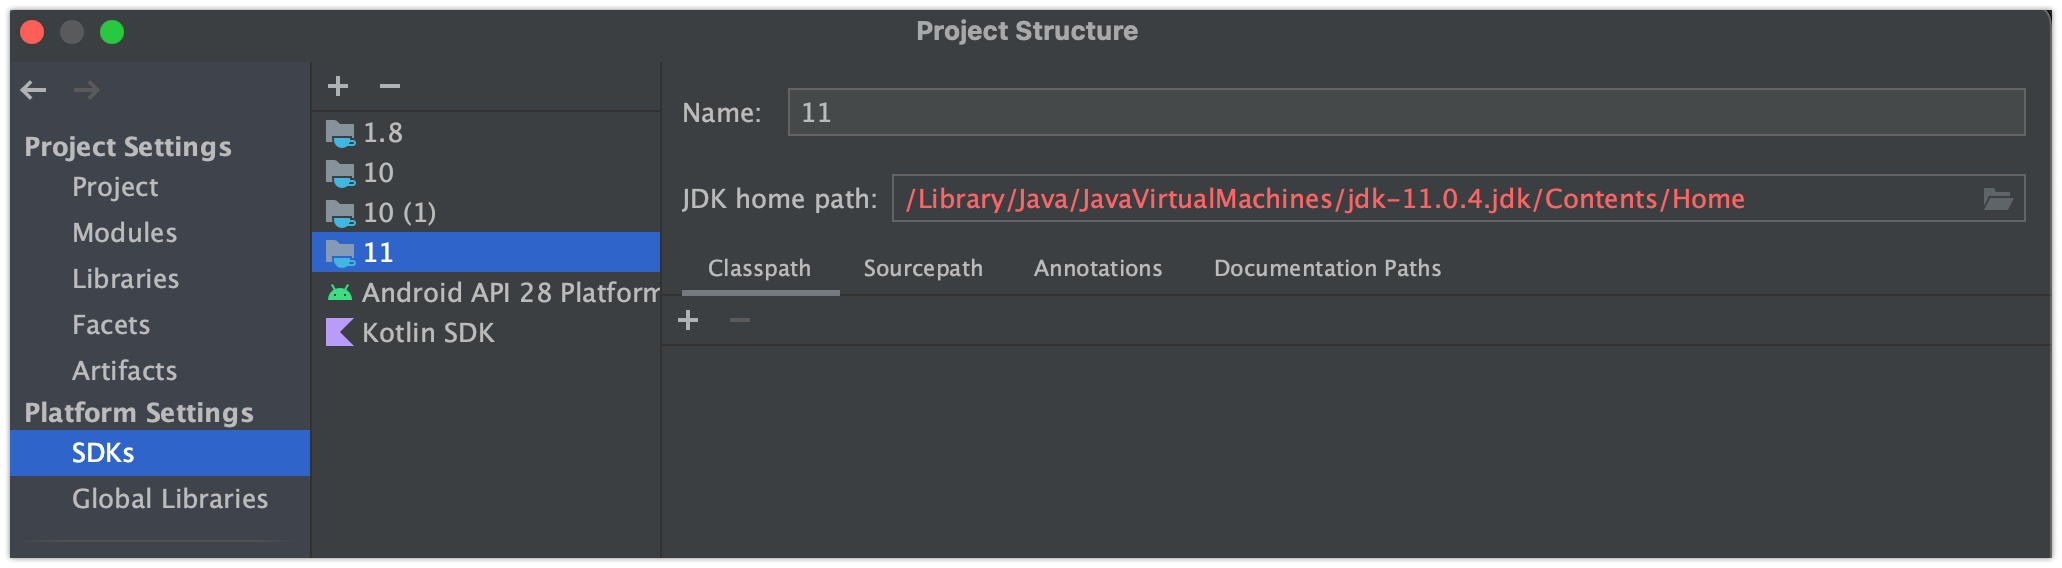Open the Modules settings section
This screenshot has height=568, width=2062.
(x=124, y=233)
